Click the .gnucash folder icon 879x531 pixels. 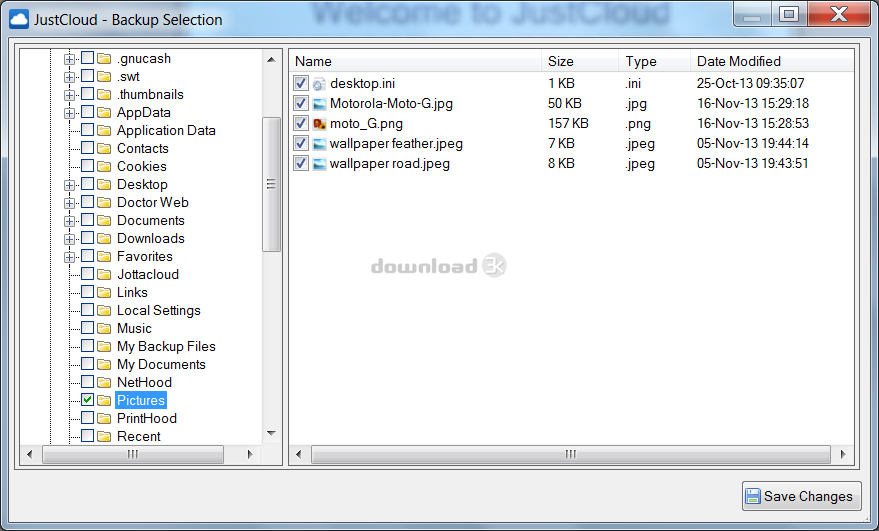(104, 58)
